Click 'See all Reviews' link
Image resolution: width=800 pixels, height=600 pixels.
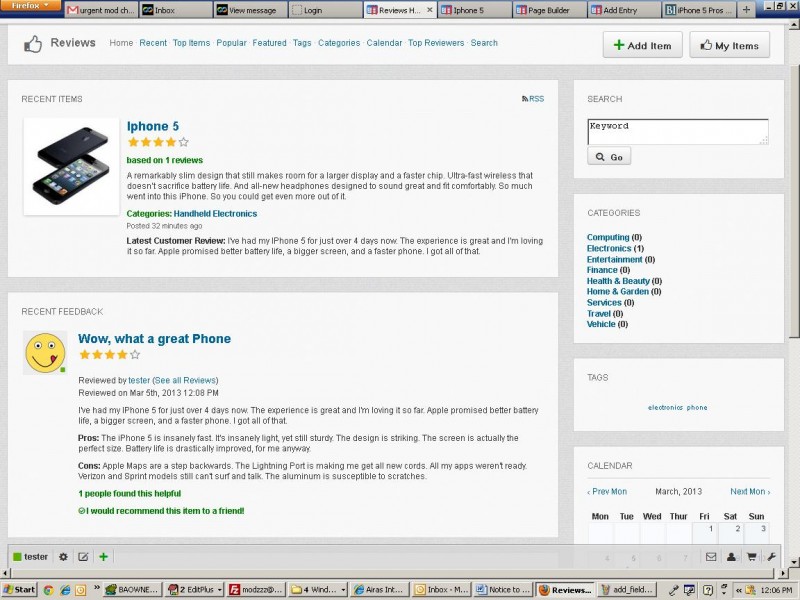[x=185, y=380]
